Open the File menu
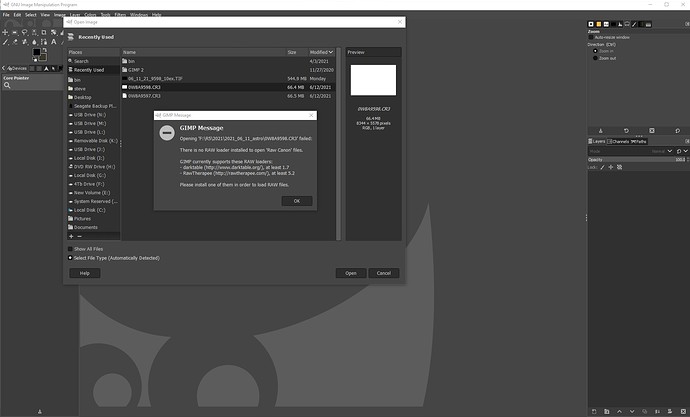 pos(6,15)
